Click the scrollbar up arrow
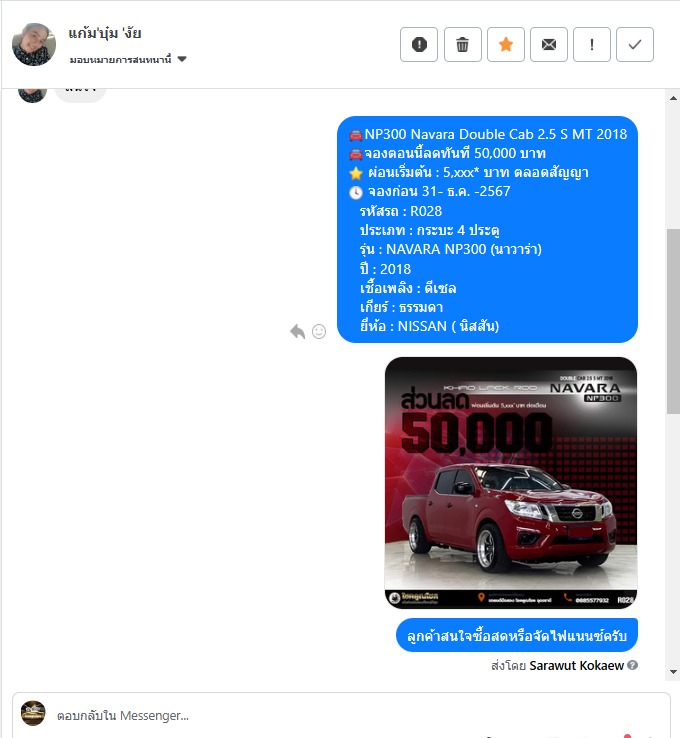680x738 pixels. (673, 98)
